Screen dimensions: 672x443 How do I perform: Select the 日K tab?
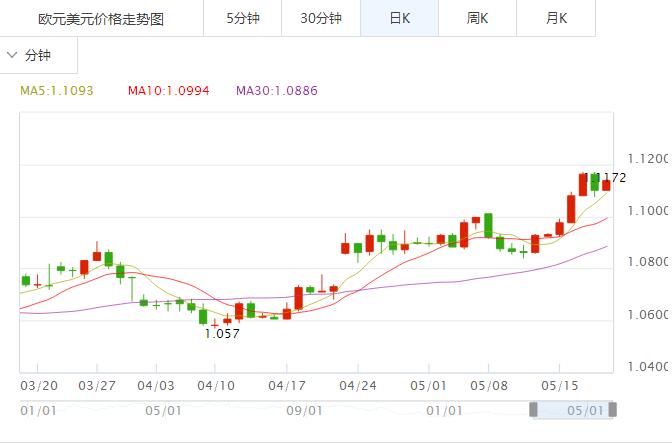coord(399,18)
